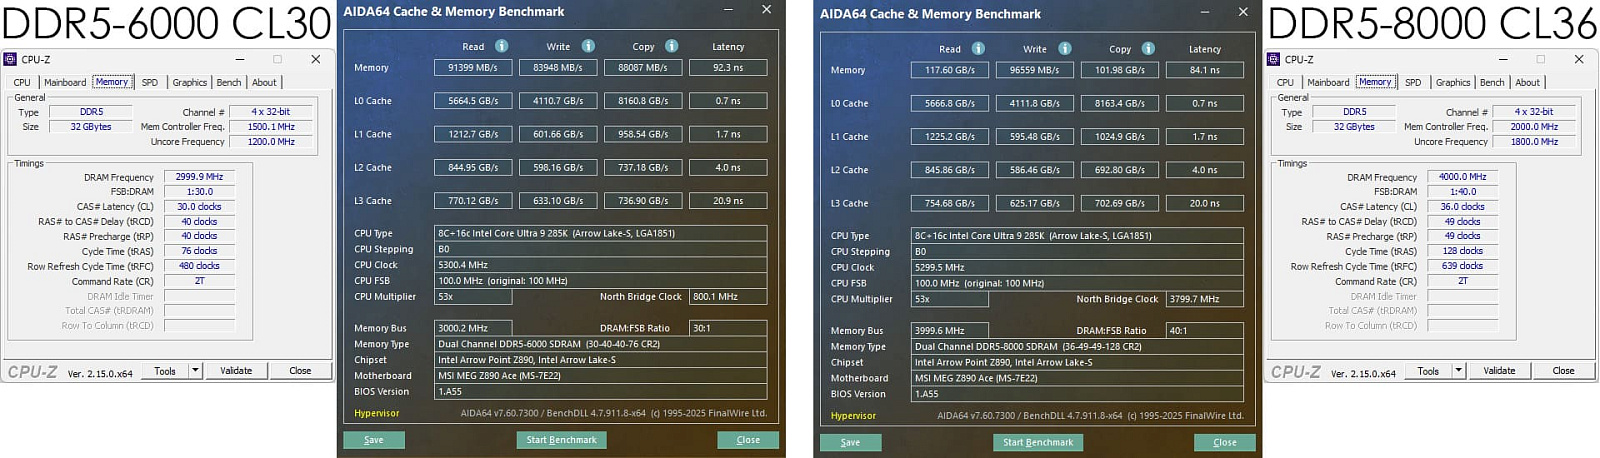Click Memory Latency value 92.3 ns
This screenshot has width=1600, height=458.
point(728,68)
